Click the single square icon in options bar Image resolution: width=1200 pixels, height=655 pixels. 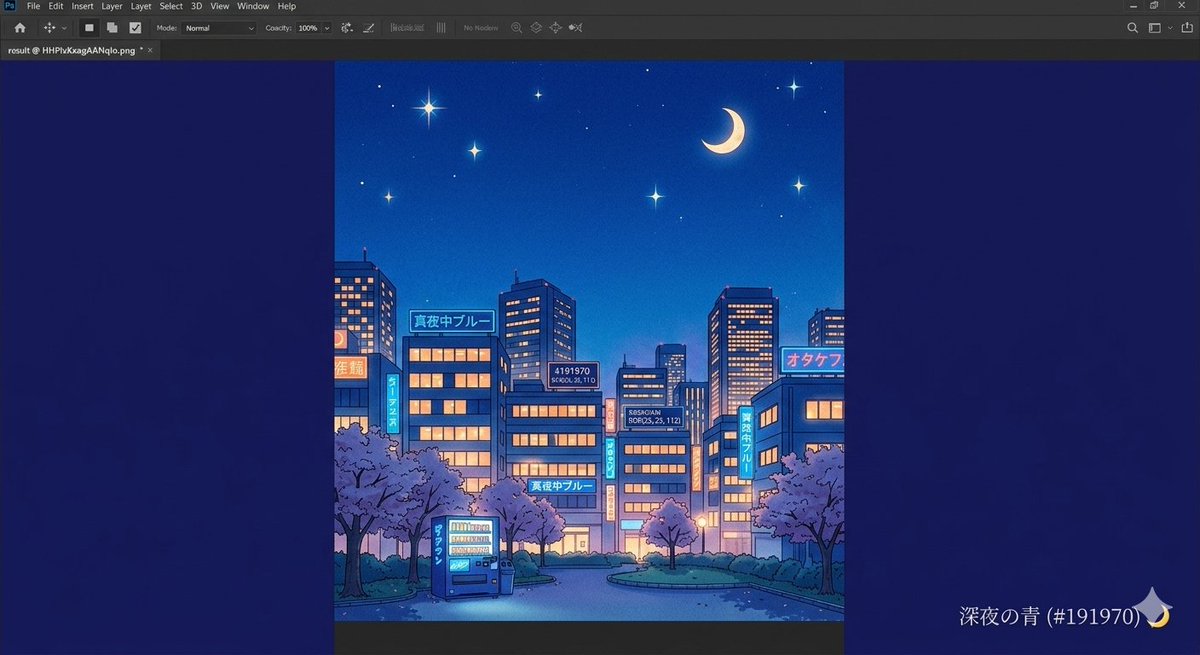pyautogui.click(x=89, y=28)
